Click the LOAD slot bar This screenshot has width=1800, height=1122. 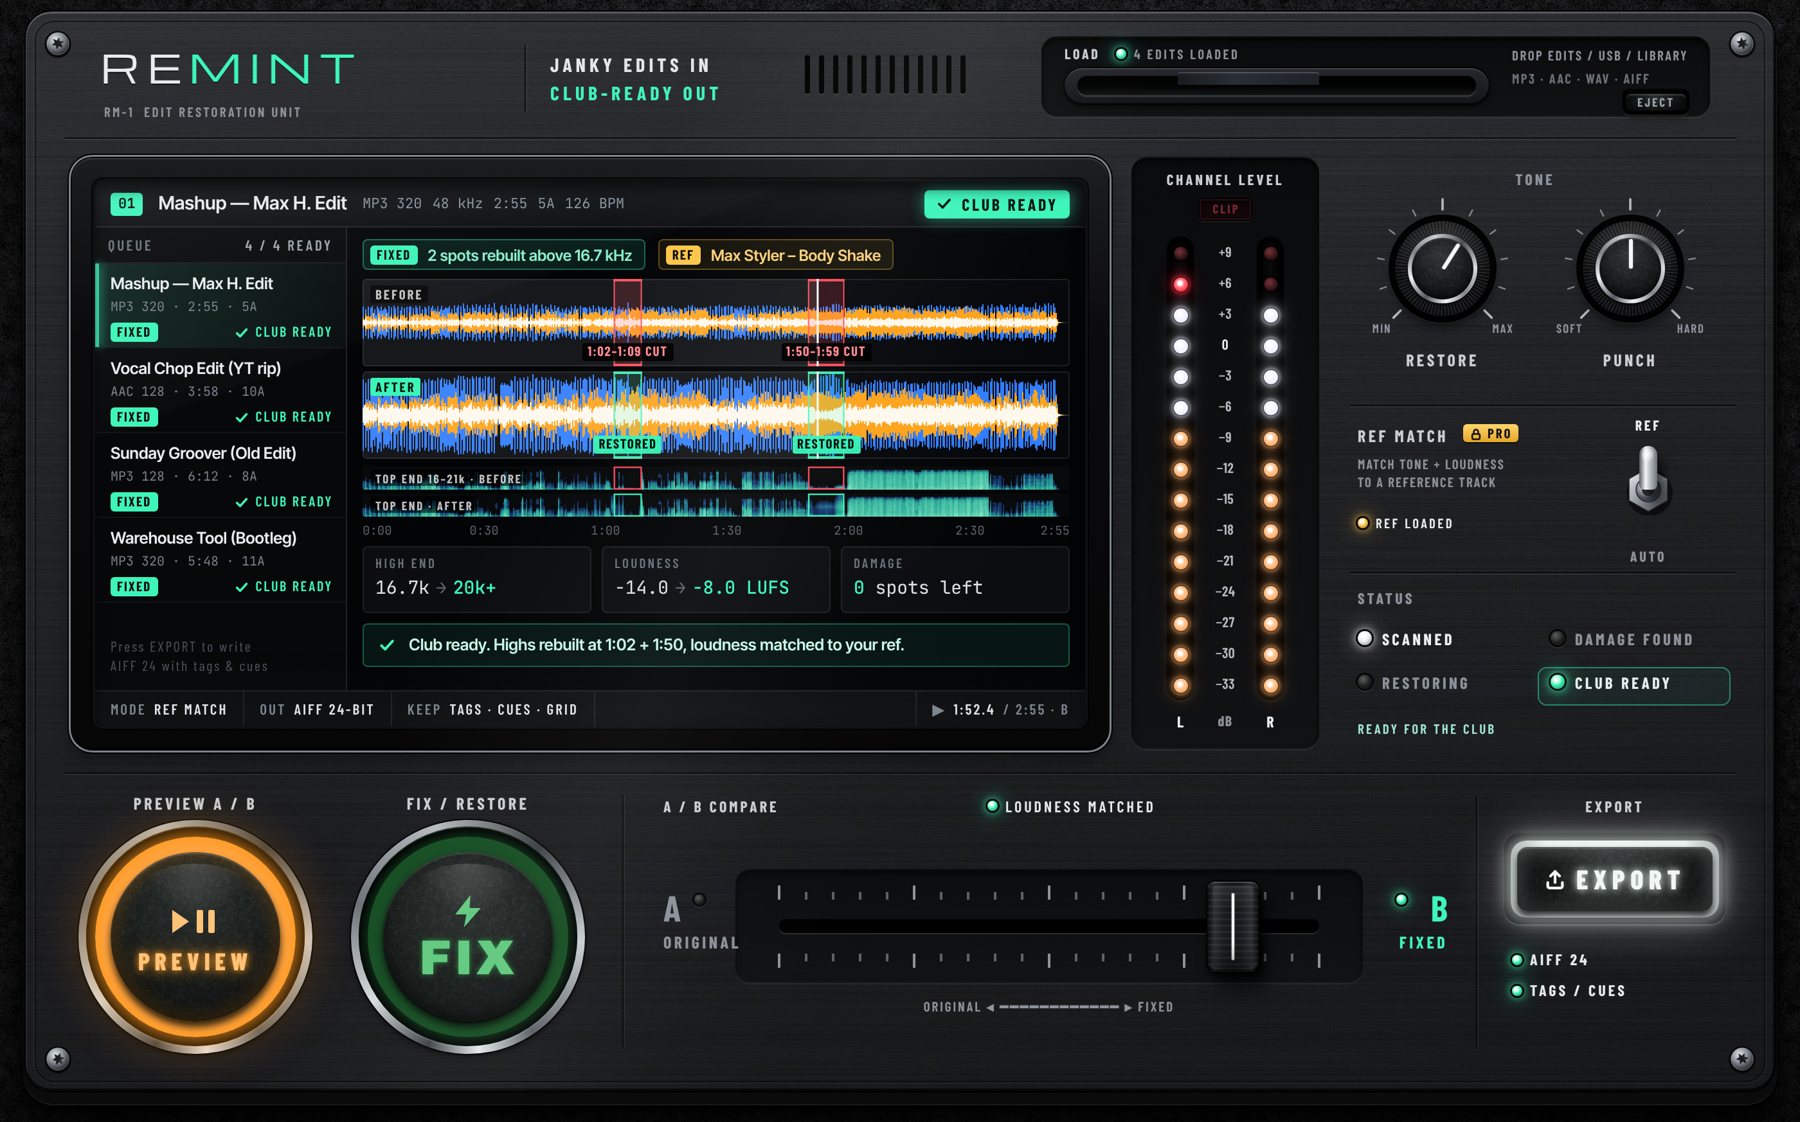point(1275,85)
